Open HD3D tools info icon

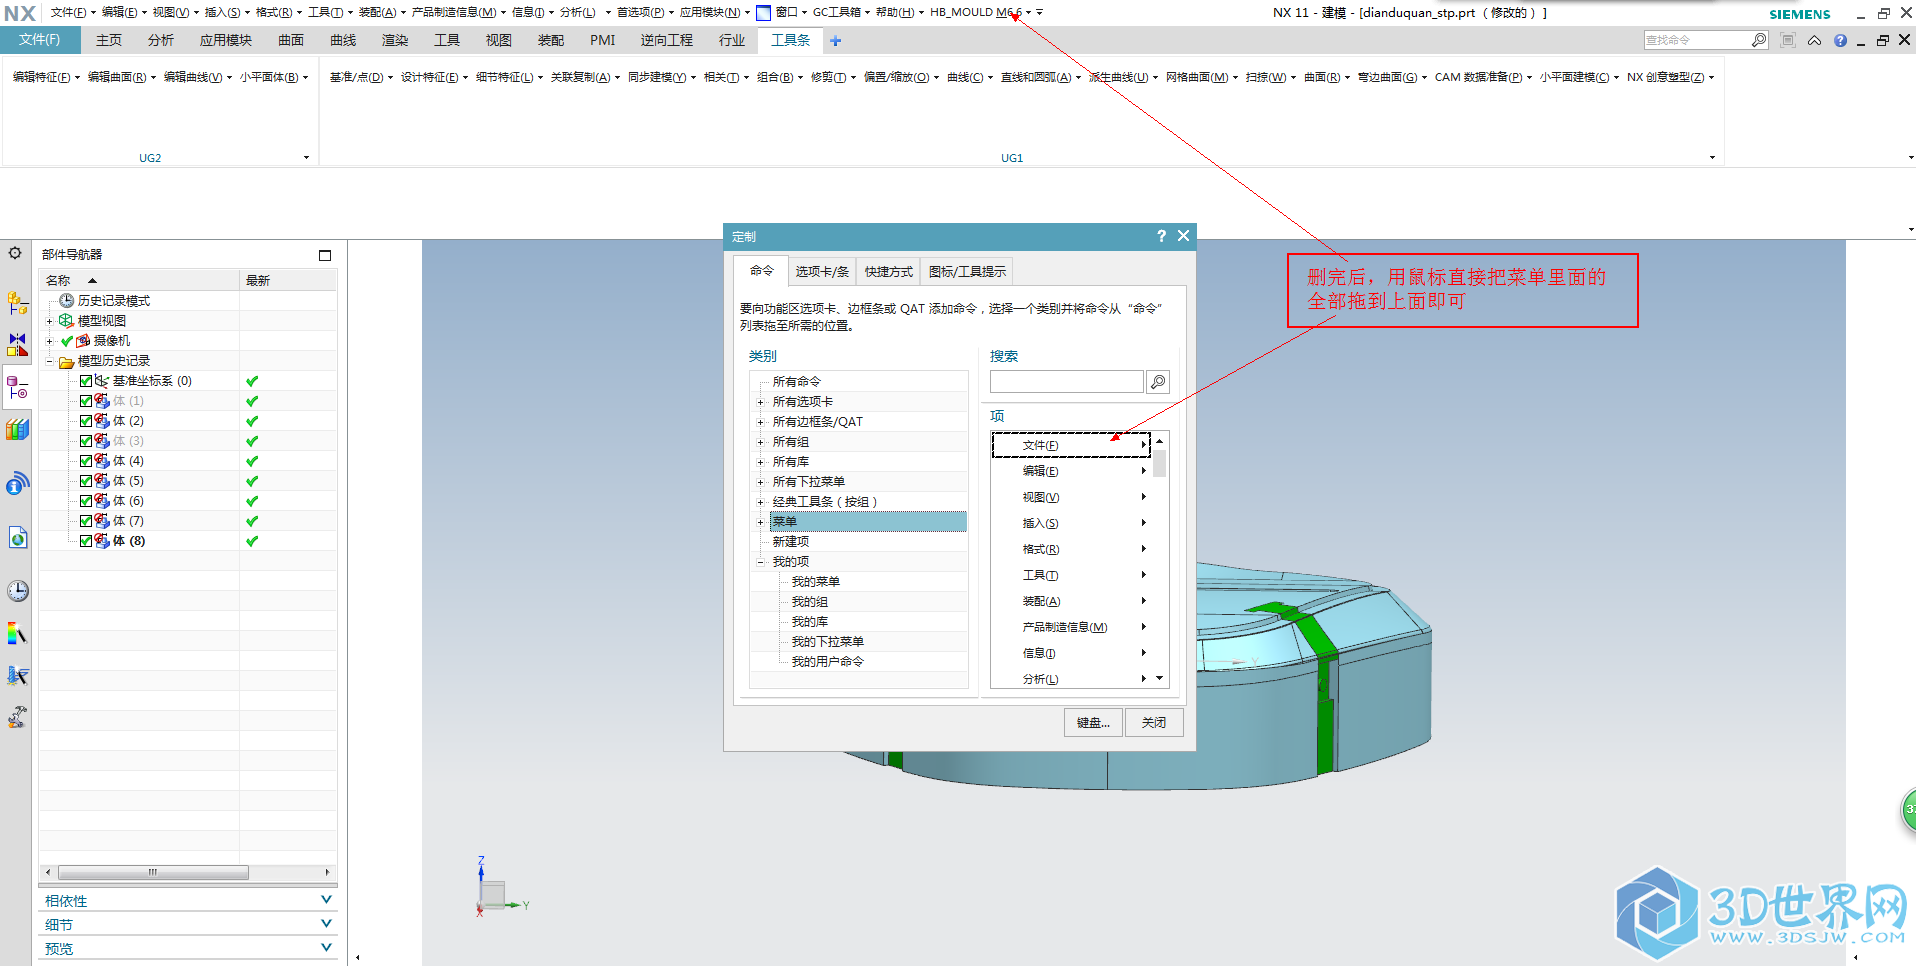coord(17,484)
